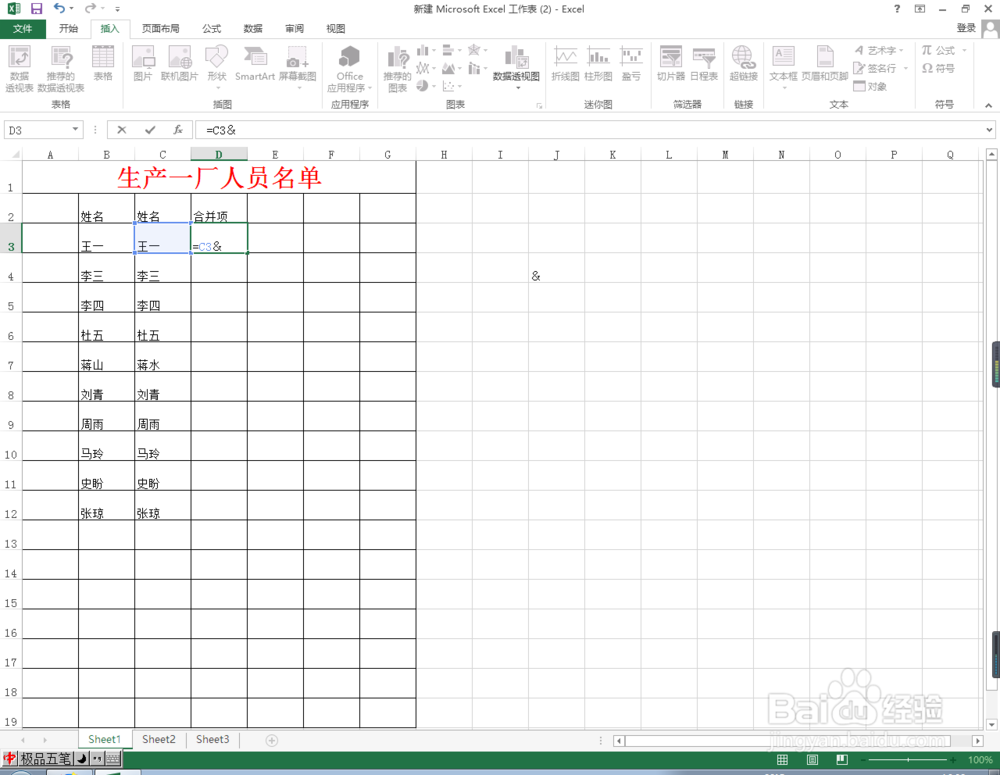Open the Name Box dropdown
This screenshot has width=1000, height=775.
tap(75, 130)
